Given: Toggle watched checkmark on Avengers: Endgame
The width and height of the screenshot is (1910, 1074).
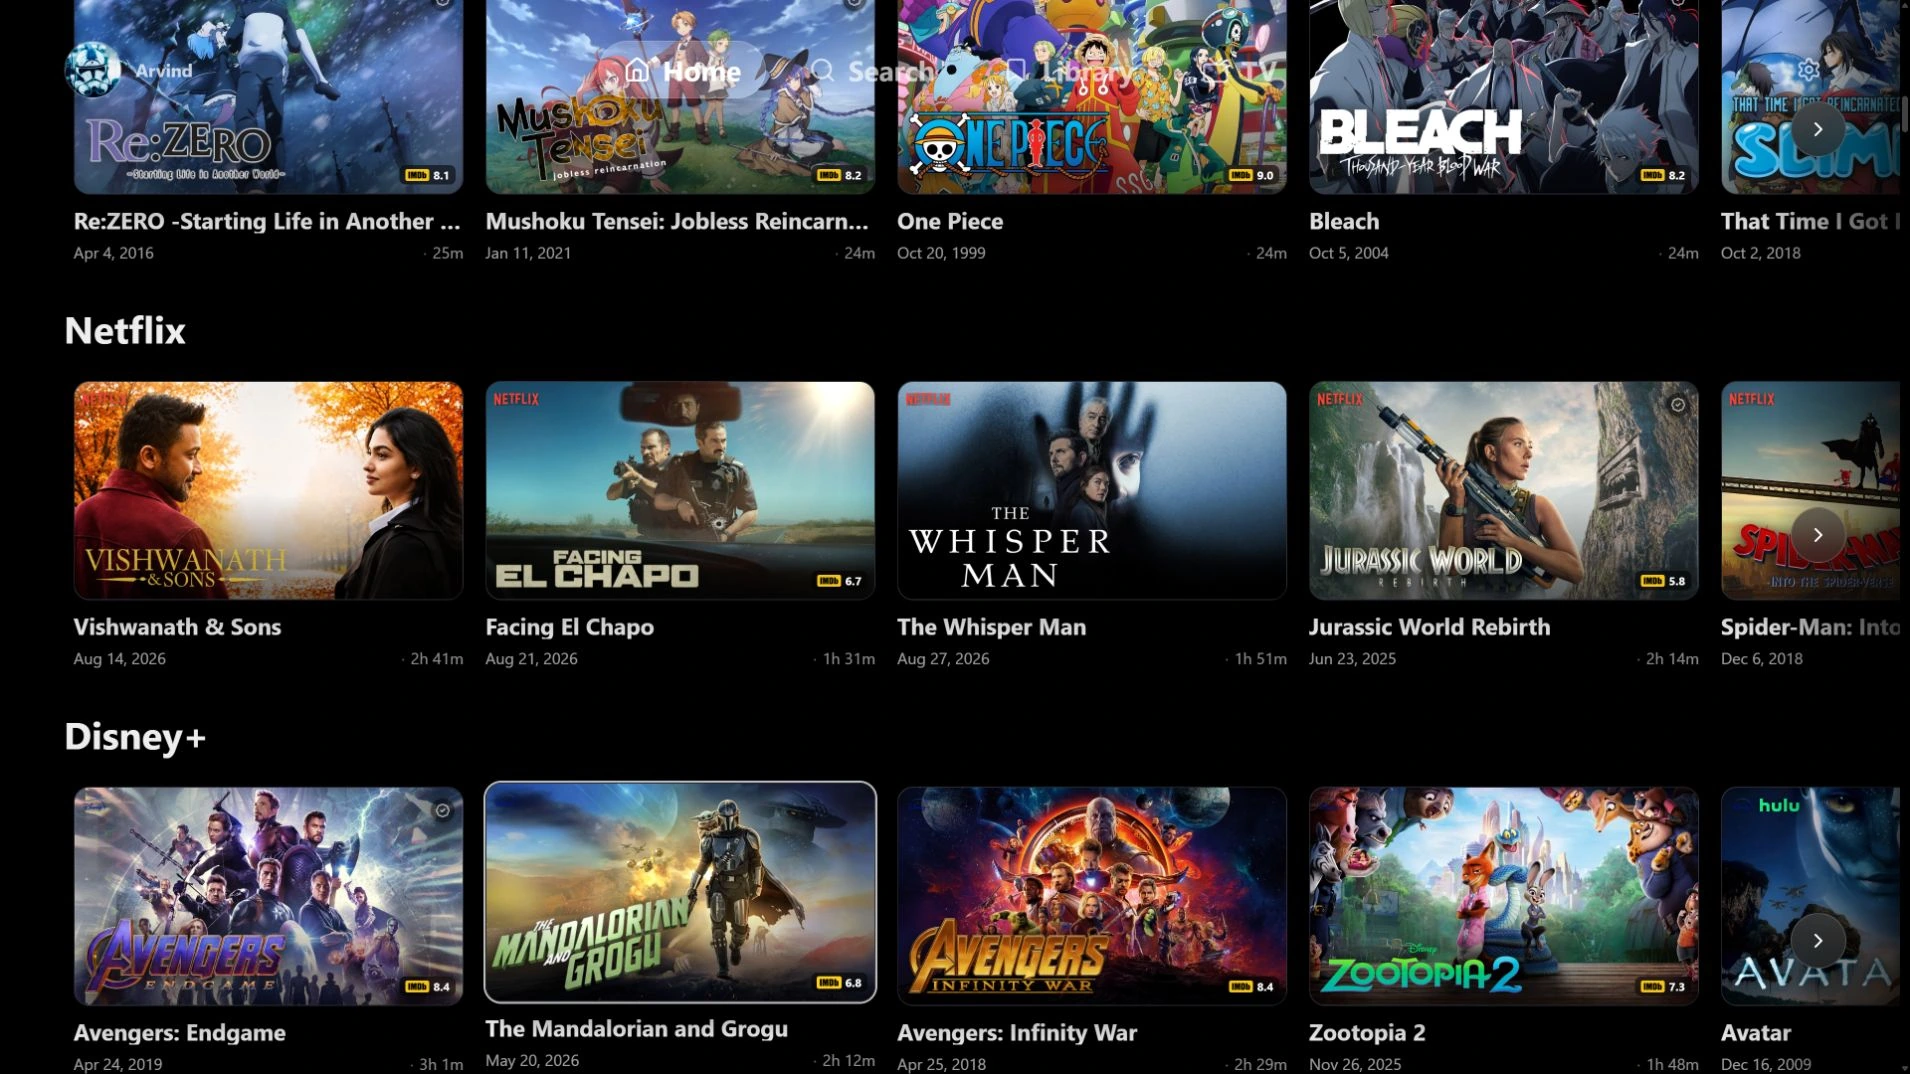Looking at the screenshot, I should [x=442, y=811].
